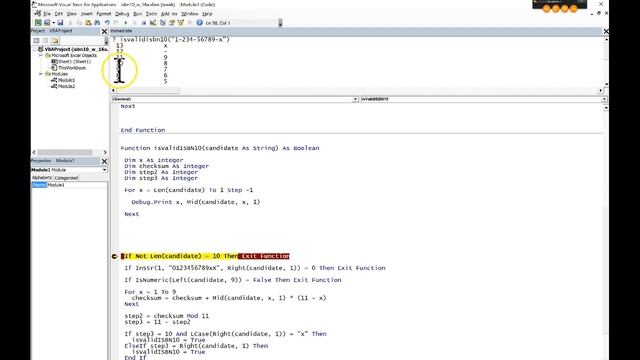Toggle the Design Mode toolbar icon
Viewport: 640px width, 360px height.
point(153,23)
